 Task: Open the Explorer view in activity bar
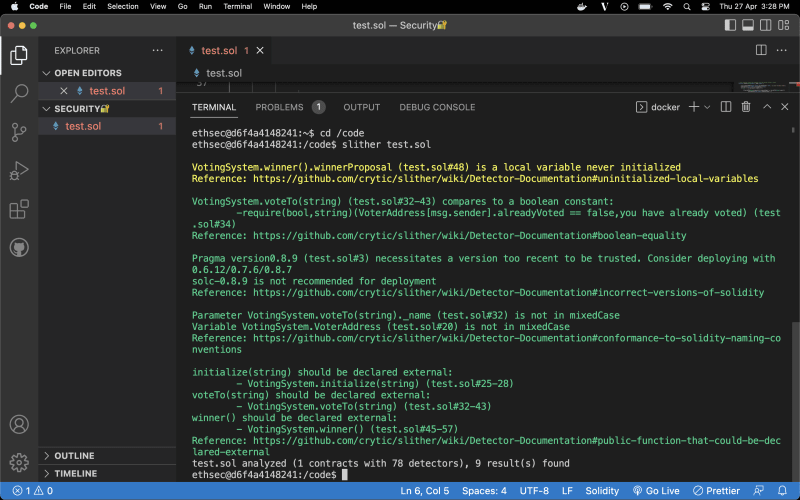[x=19, y=55]
